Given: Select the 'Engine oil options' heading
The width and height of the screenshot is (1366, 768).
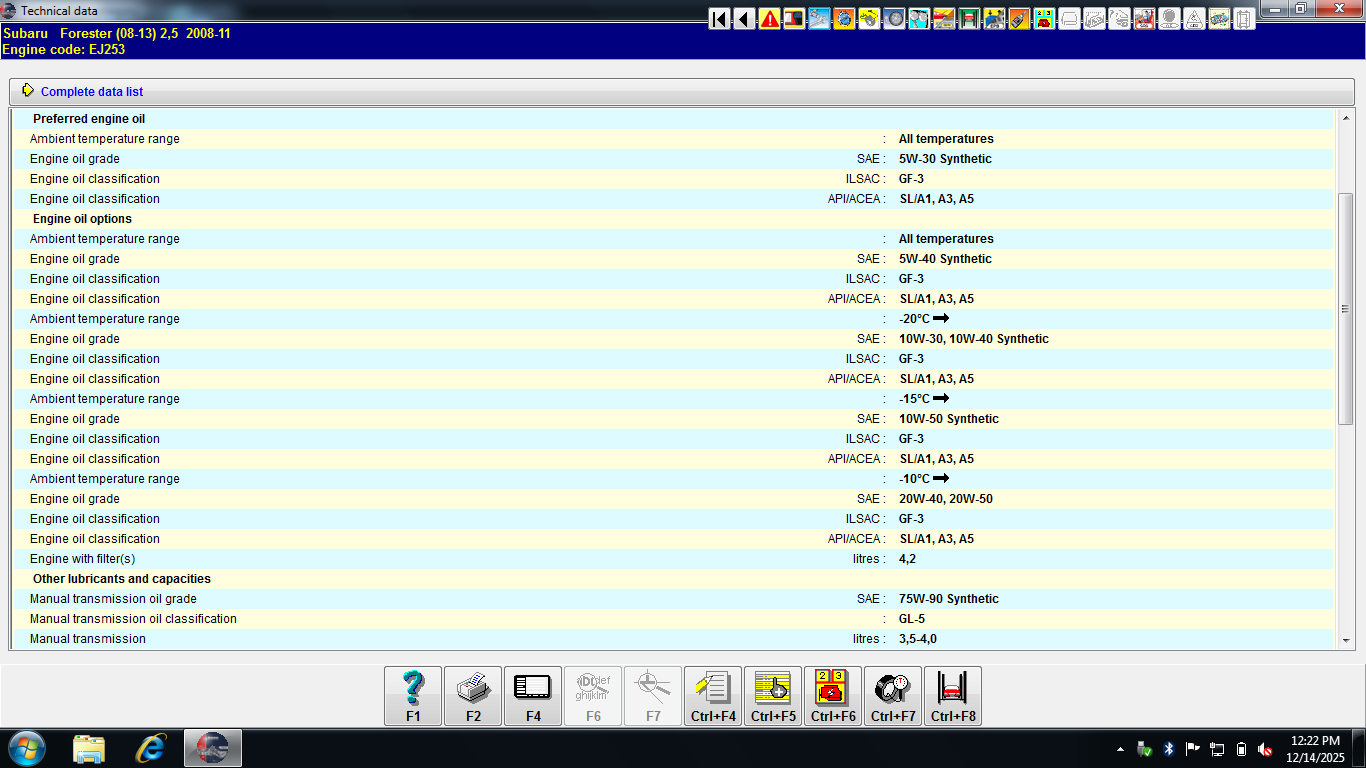Looking at the screenshot, I should click(x=82, y=219).
